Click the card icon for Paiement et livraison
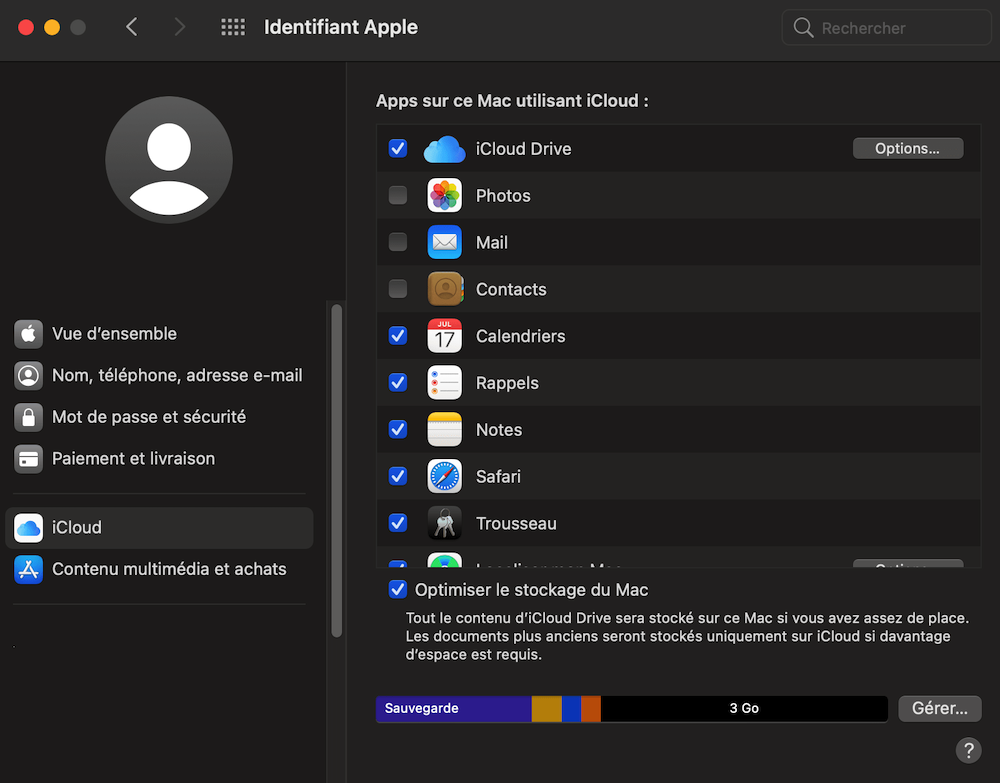 [x=29, y=459]
